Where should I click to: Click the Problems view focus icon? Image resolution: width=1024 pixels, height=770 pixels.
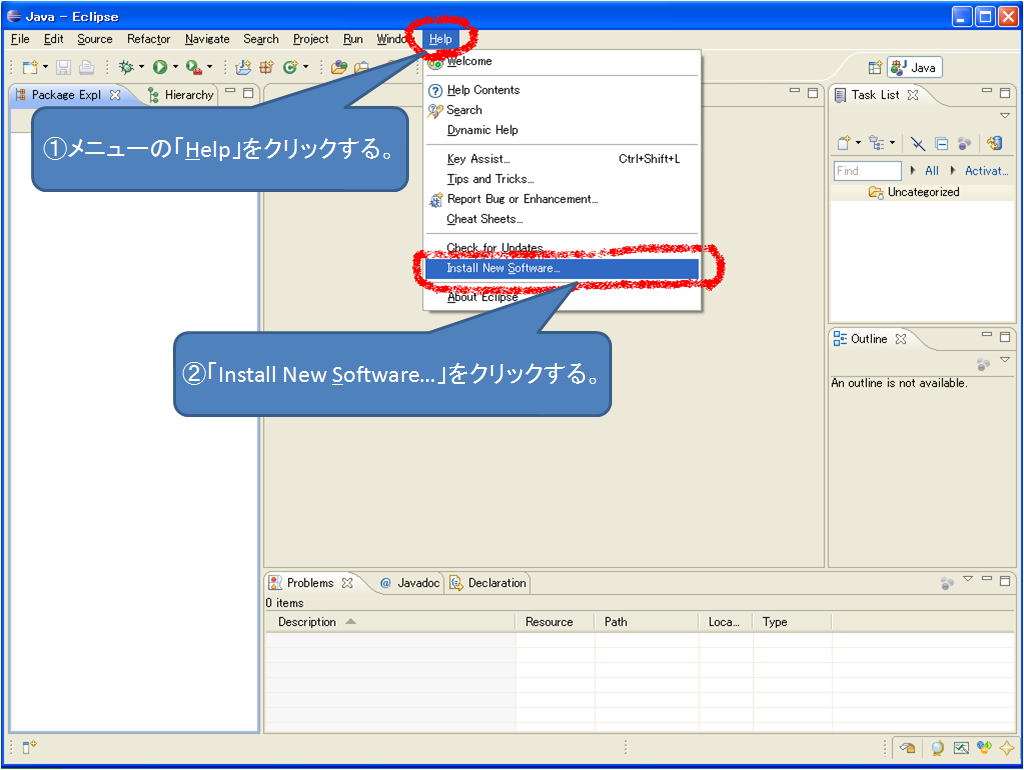947,583
